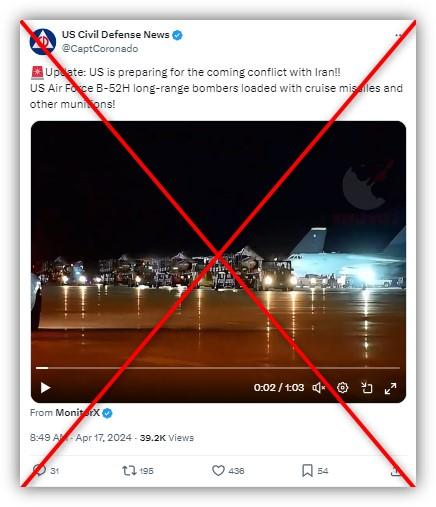Open the US Civil Defense News account name

click(x=116, y=34)
